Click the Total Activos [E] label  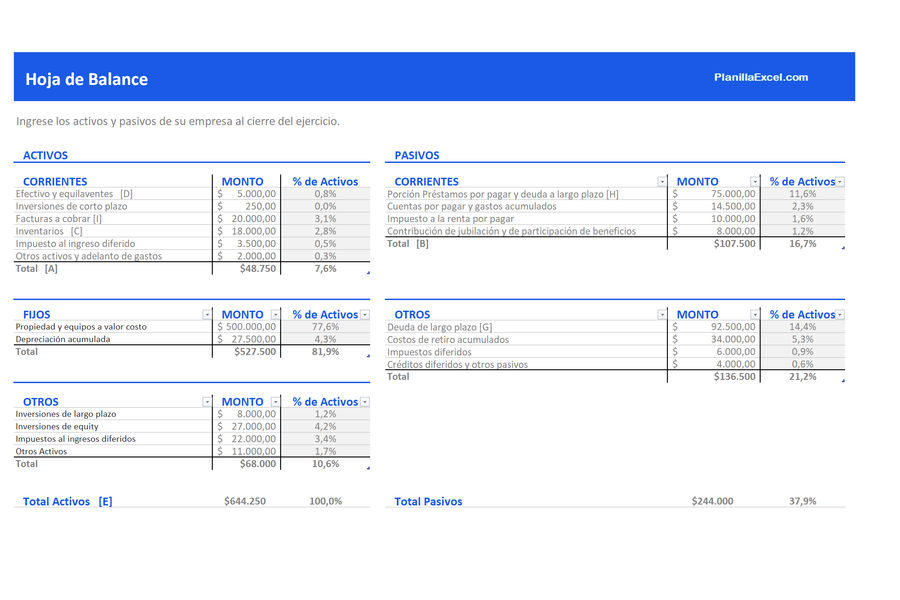67,501
